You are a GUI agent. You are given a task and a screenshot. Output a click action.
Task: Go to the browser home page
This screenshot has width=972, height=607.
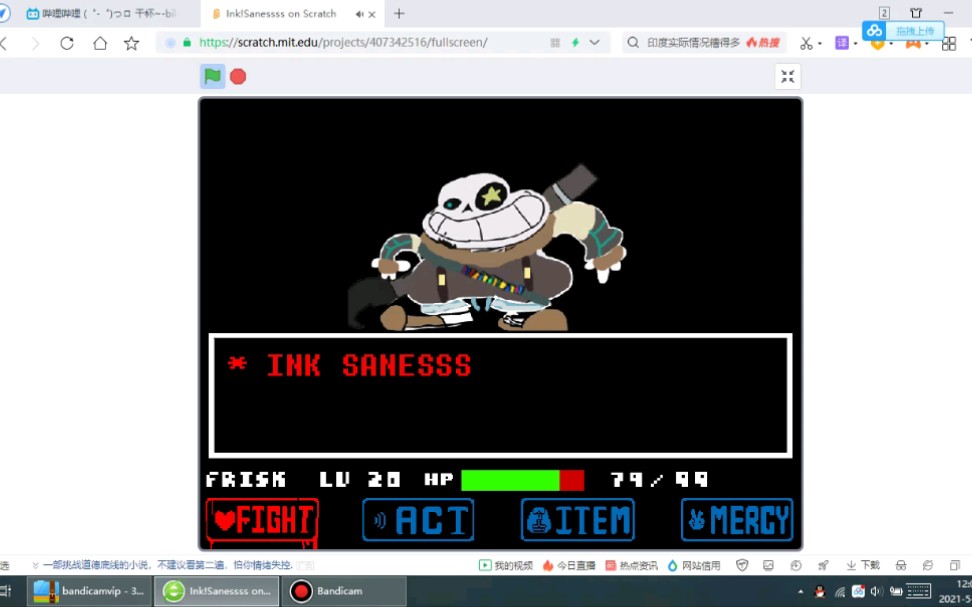[100, 43]
